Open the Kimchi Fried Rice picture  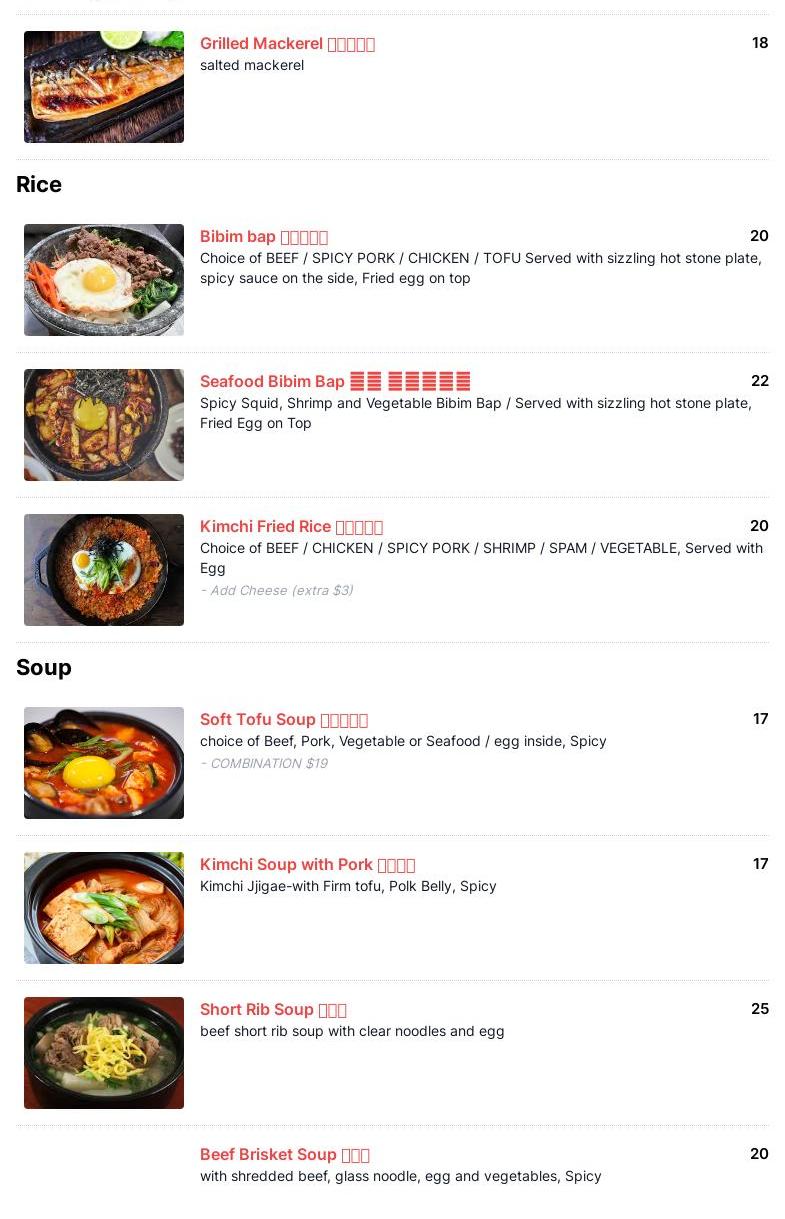click(x=104, y=570)
